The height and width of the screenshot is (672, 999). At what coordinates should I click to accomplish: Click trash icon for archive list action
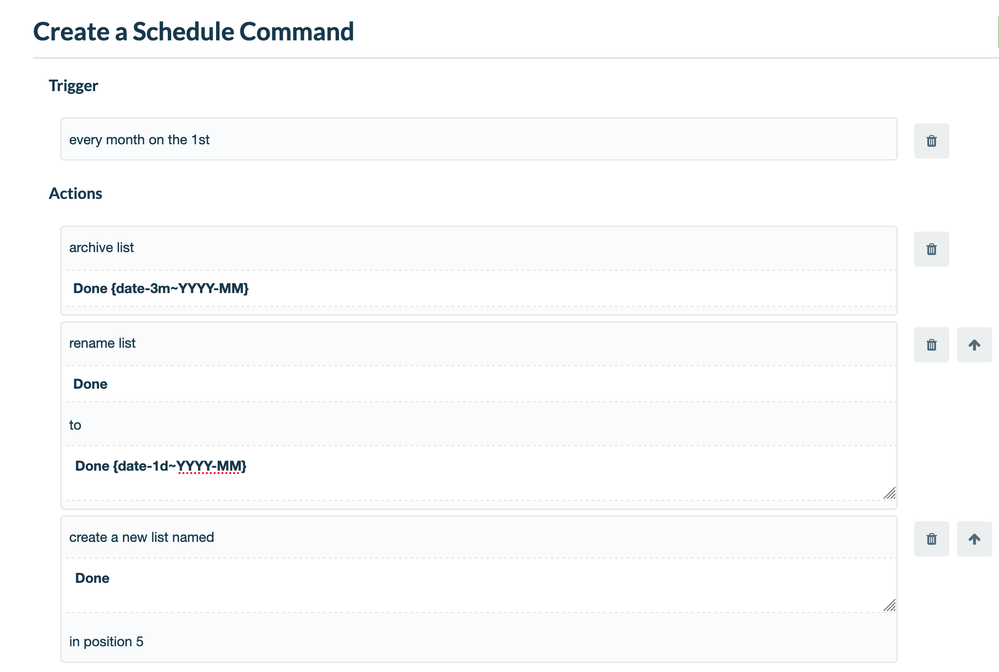(x=931, y=249)
